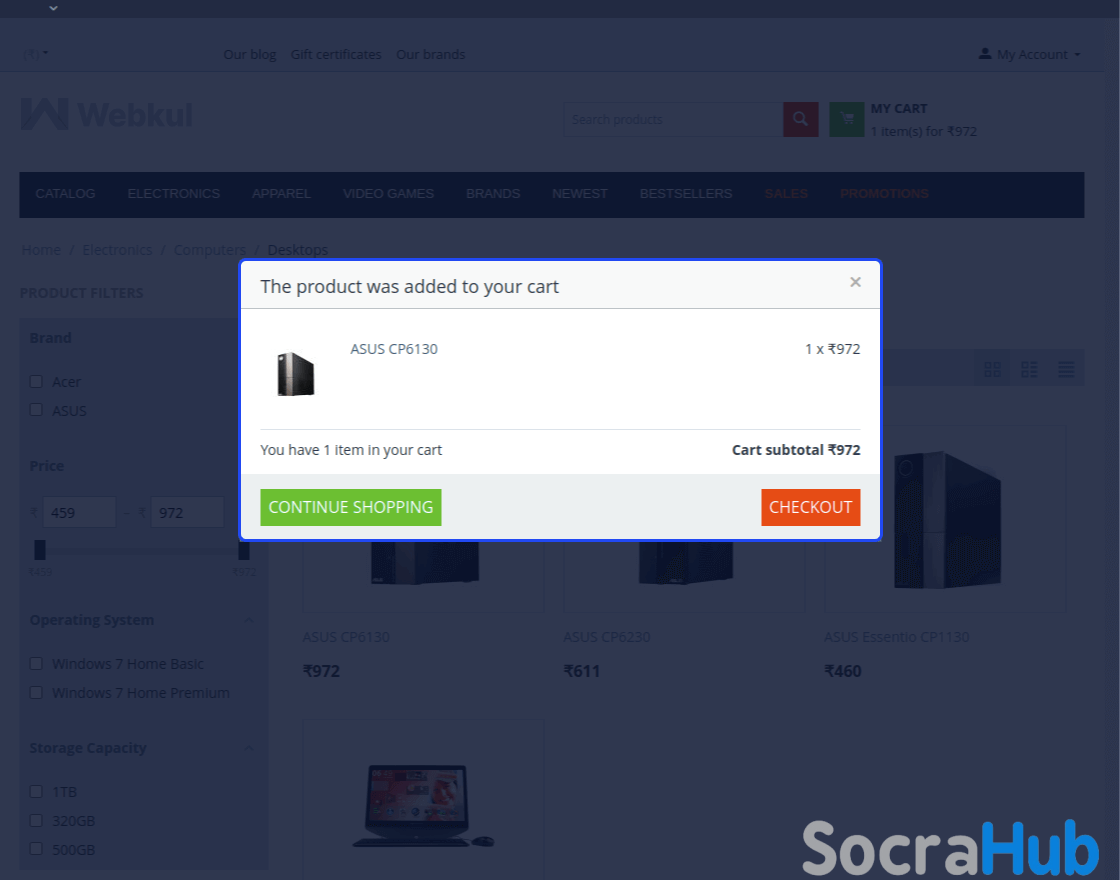Collapse the Storage Capacity filter section
Screen dimensions: 1120x880
tap(249, 748)
